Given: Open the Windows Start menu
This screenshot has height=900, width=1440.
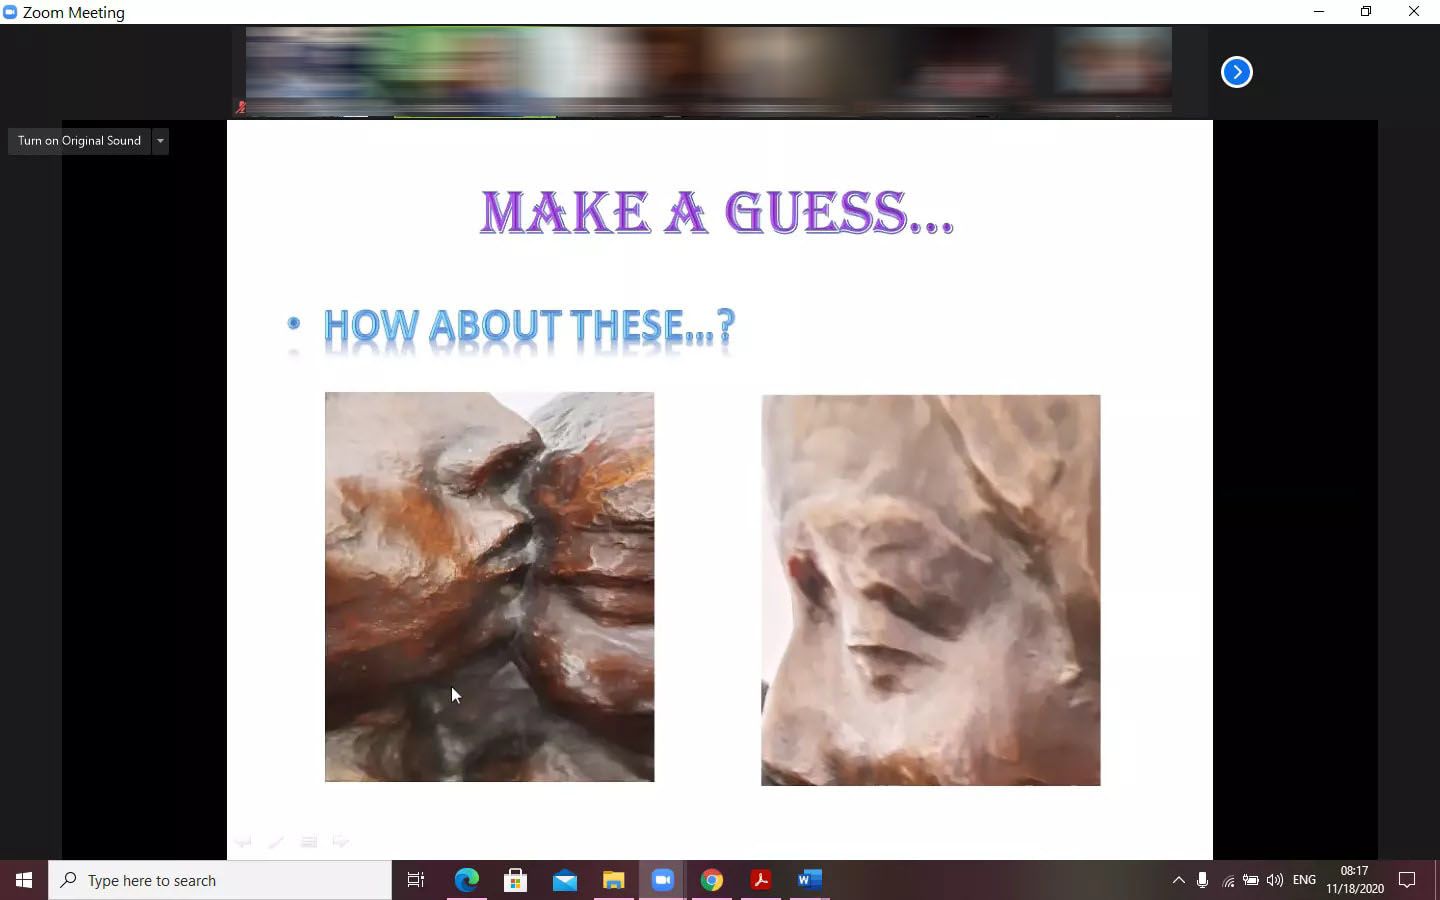Looking at the screenshot, I should 24,880.
